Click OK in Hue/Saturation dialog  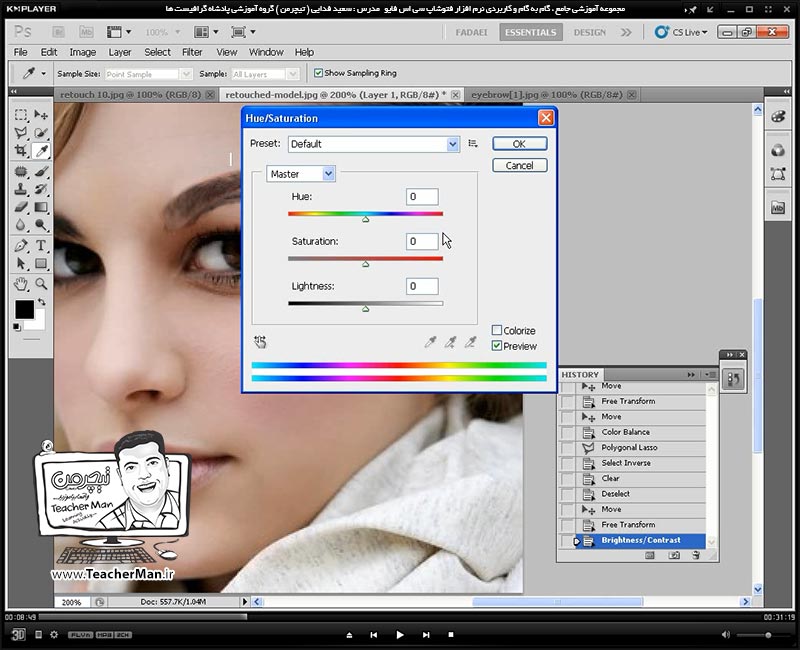tap(519, 144)
